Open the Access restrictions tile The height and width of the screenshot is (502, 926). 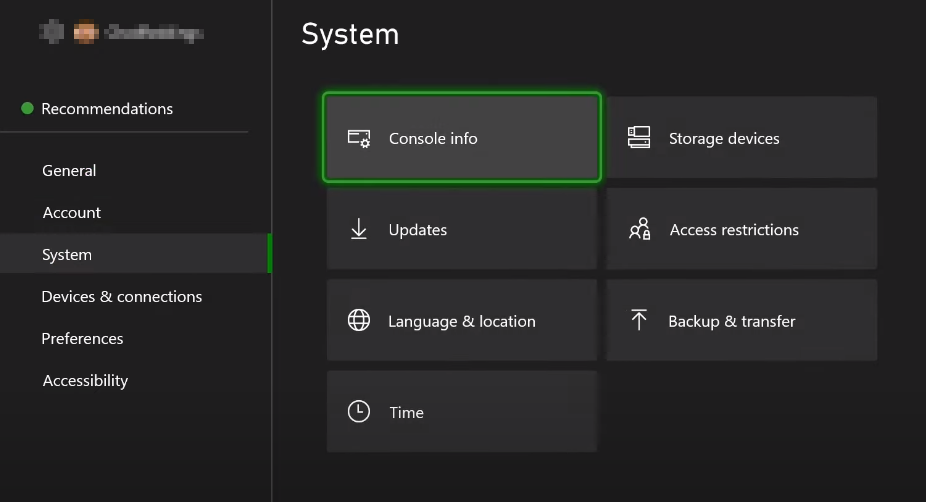pos(742,230)
